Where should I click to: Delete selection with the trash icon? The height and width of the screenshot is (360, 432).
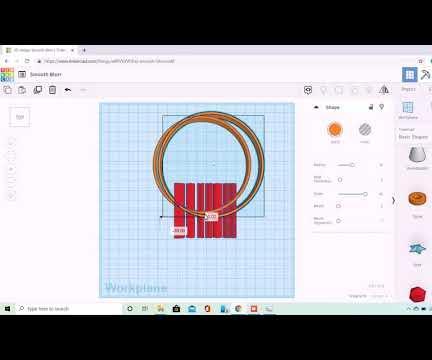pos(52,90)
